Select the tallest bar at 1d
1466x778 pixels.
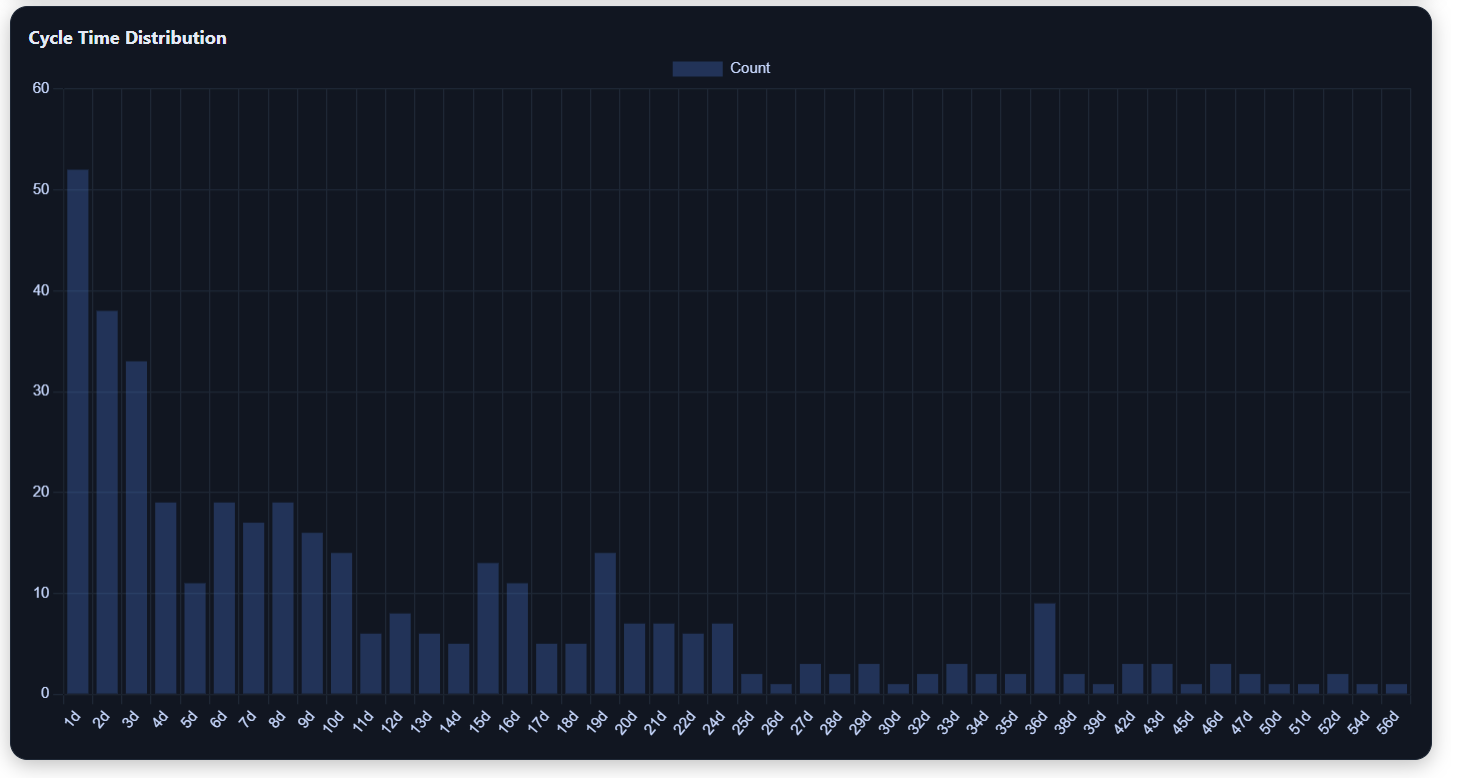point(76,430)
